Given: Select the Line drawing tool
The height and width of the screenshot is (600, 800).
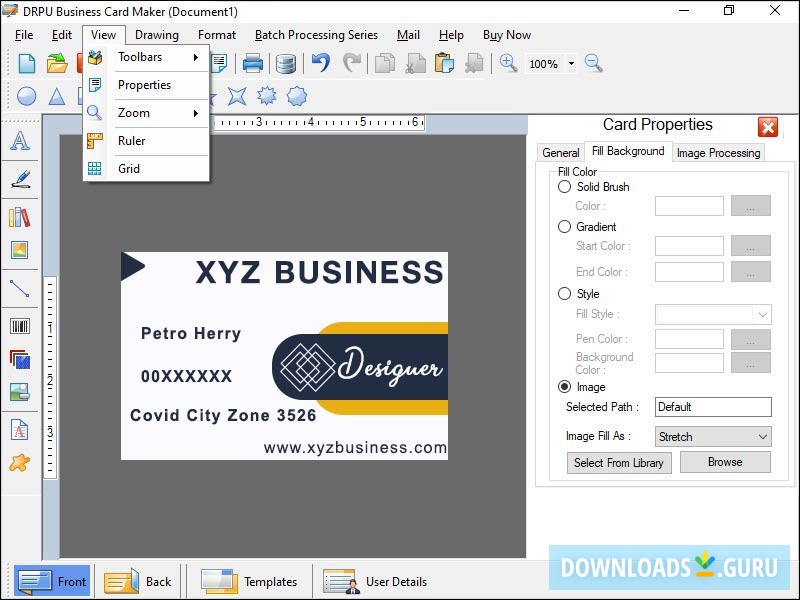Looking at the screenshot, I should [x=19, y=288].
